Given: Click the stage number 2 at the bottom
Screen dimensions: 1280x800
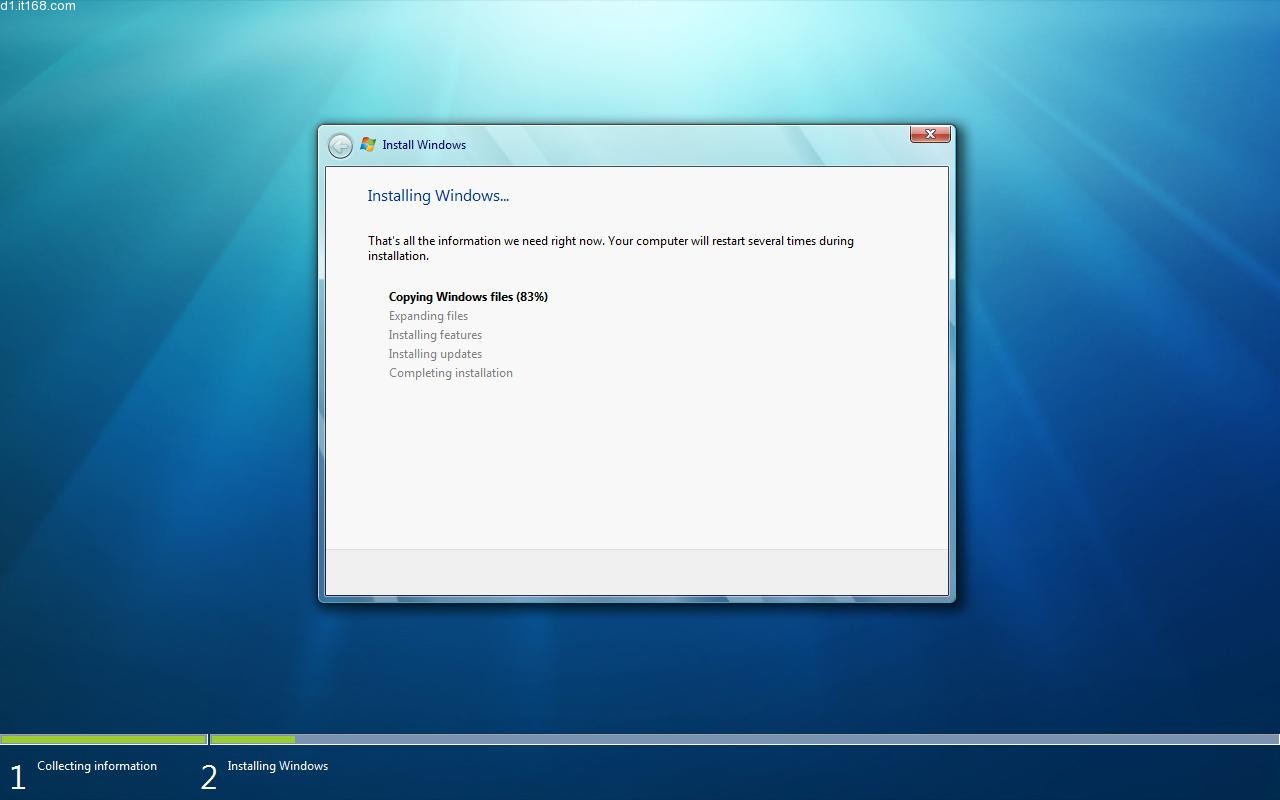Looking at the screenshot, I should 209,777.
